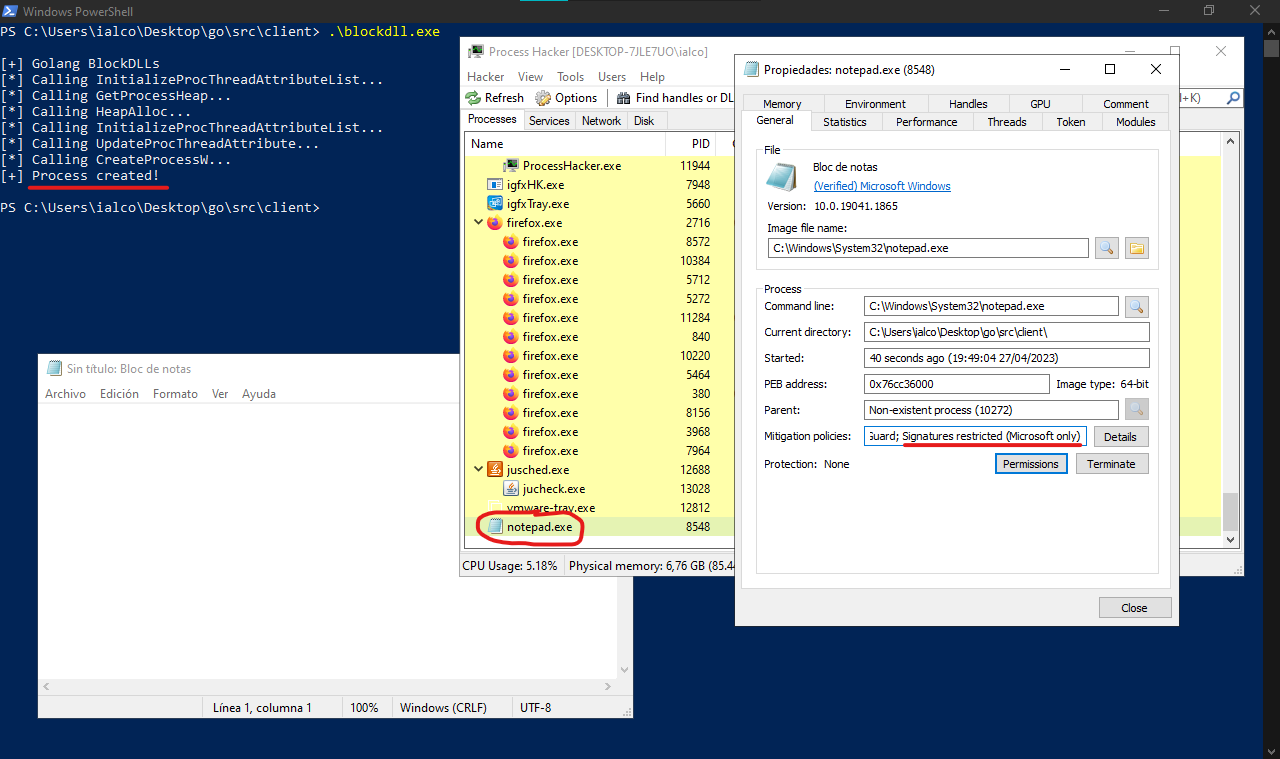The width and height of the screenshot is (1280, 759).
Task: Click the PowerShell window title icon
Action: (10, 11)
